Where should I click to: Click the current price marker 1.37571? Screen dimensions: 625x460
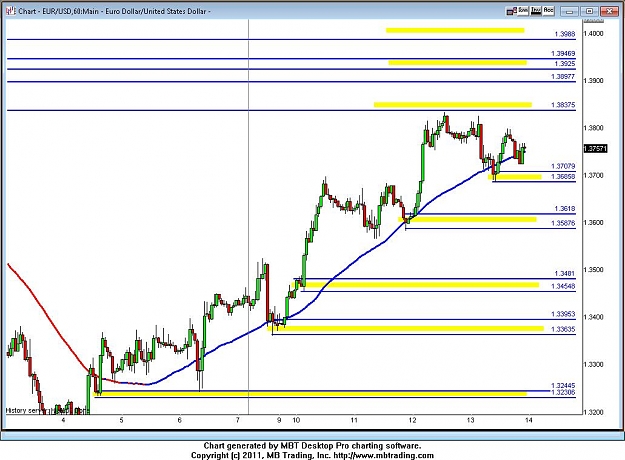click(595, 149)
